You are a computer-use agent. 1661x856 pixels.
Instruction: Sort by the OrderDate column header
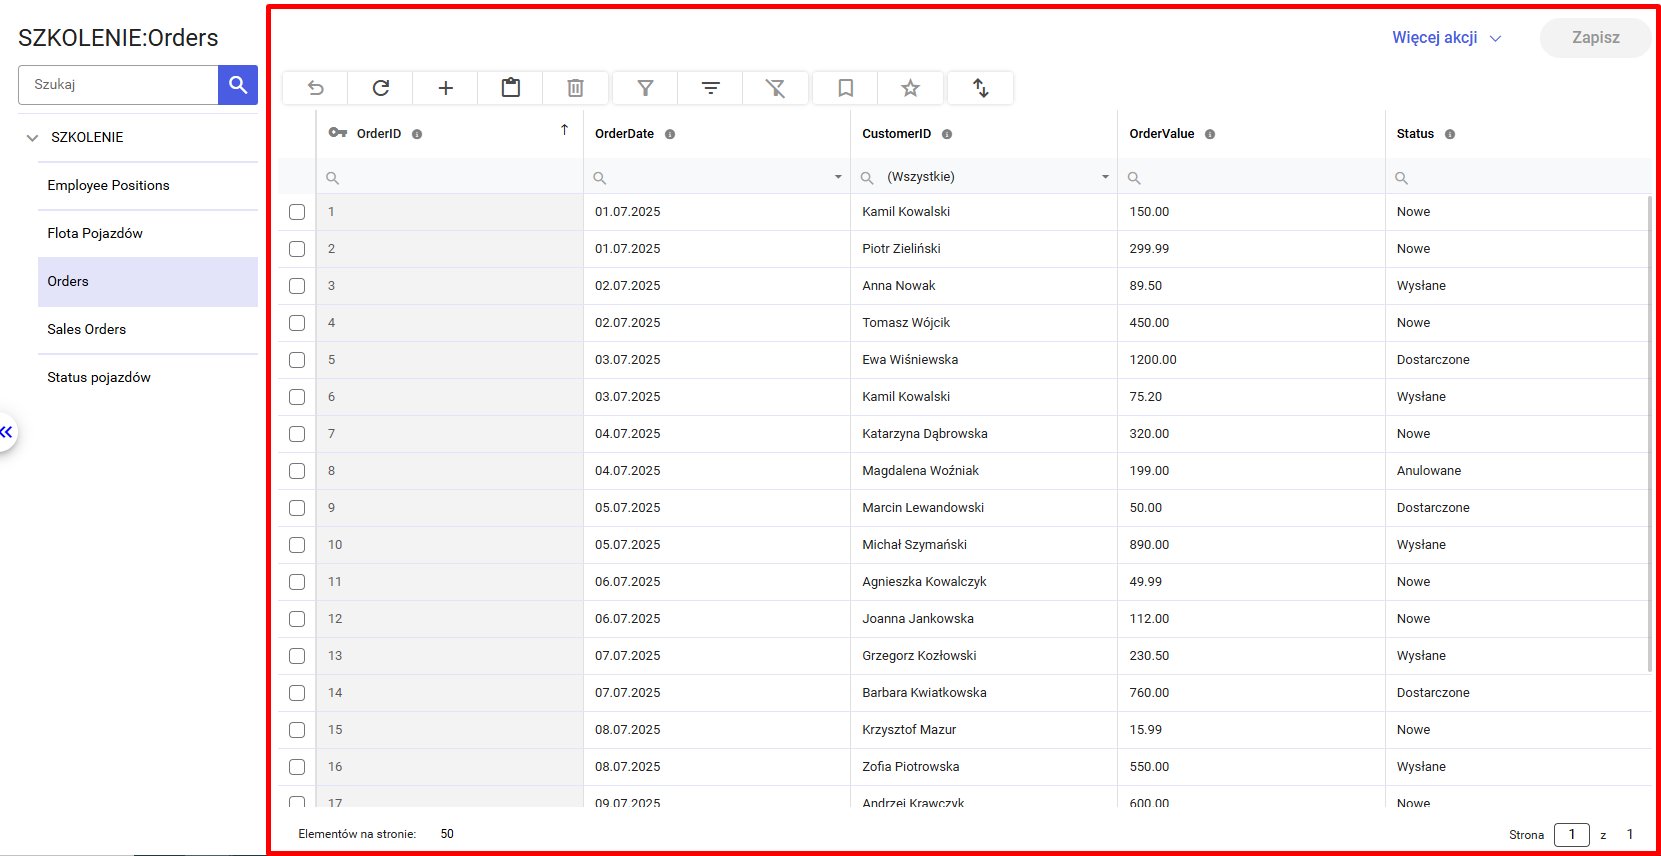(x=624, y=134)
